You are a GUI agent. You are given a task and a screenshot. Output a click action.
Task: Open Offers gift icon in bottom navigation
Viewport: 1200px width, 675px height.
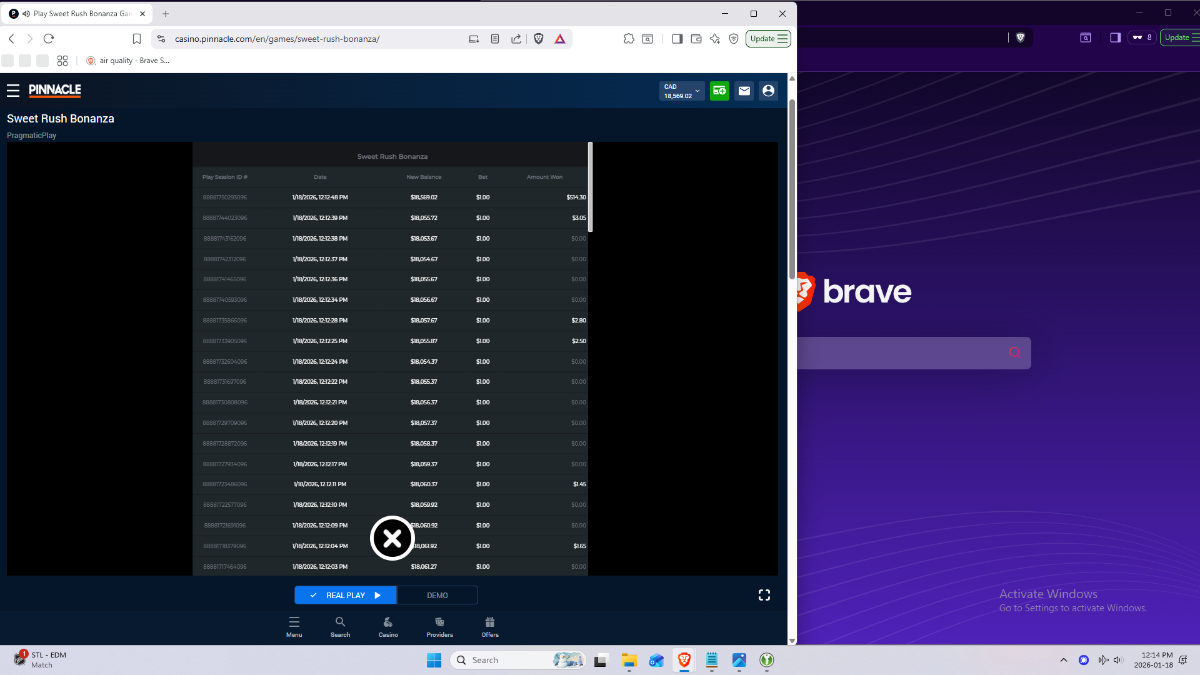click(490, 627)
